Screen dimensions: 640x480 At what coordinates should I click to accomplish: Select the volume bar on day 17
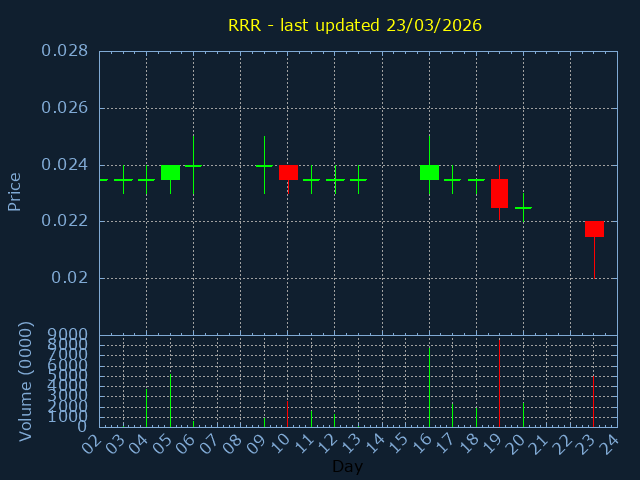pyautogui.click(x=452, y=414)
